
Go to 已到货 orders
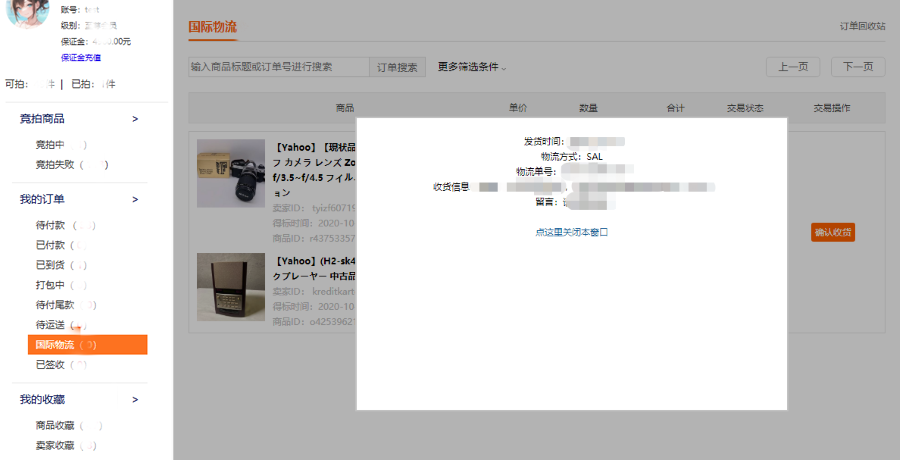coord(51,265)
